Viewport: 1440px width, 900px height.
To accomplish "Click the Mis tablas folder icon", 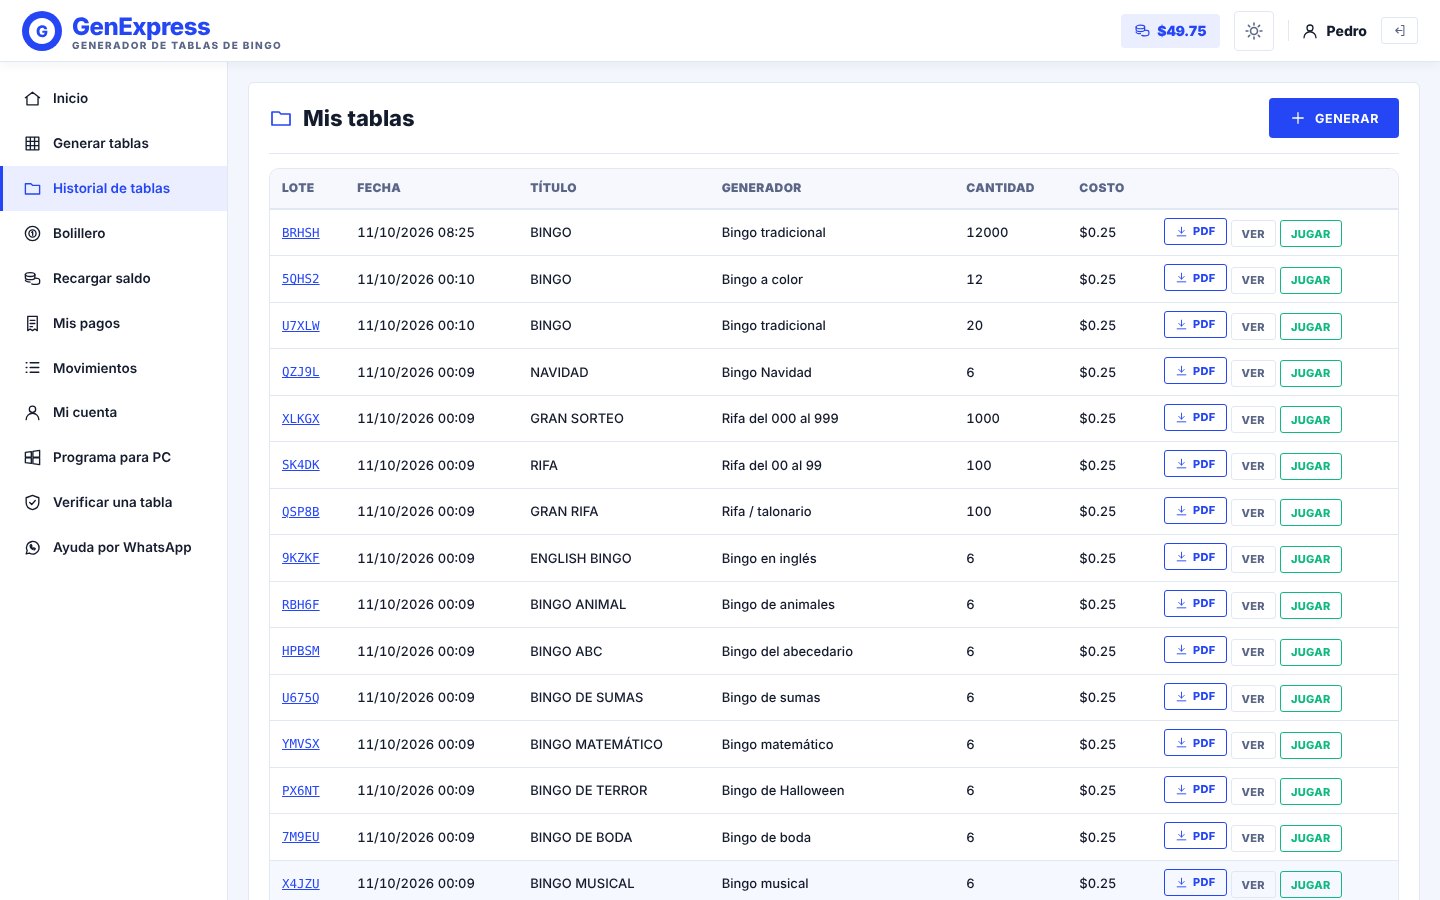I will click(x=281, y=119).
